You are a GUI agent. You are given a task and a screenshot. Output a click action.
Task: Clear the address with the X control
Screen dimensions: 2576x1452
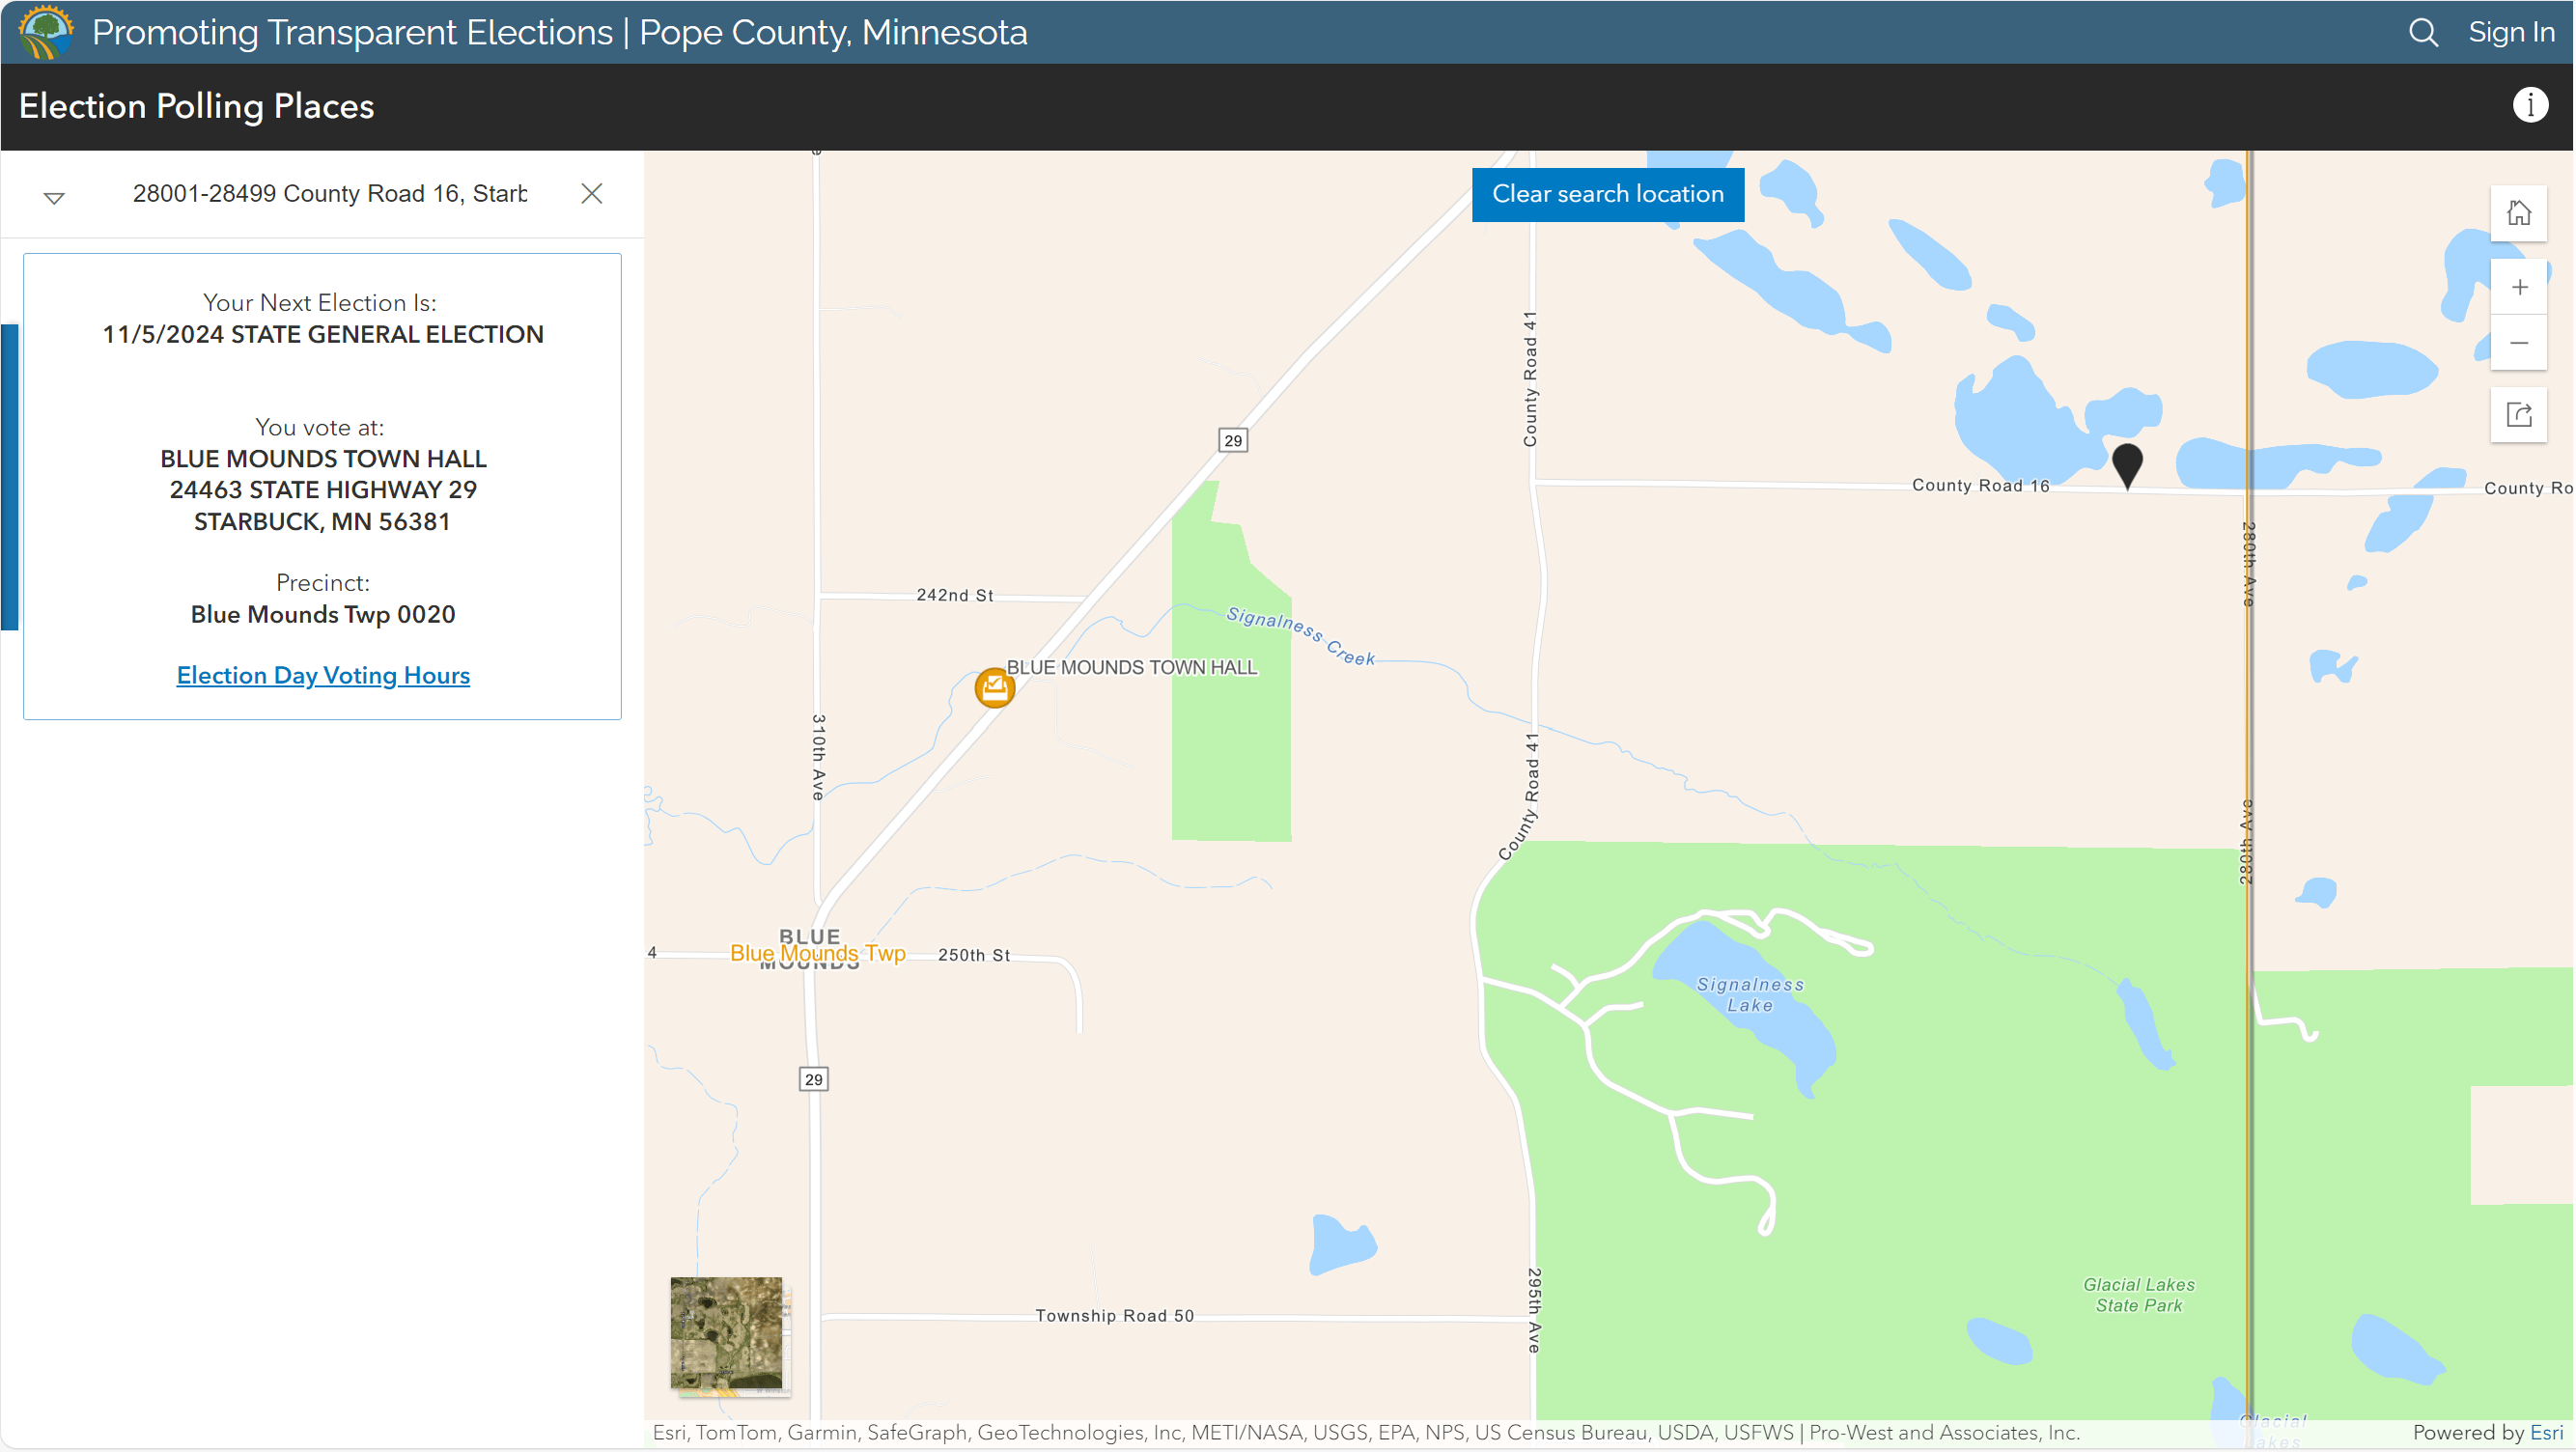pyautogui.click(x=591, y=193)
